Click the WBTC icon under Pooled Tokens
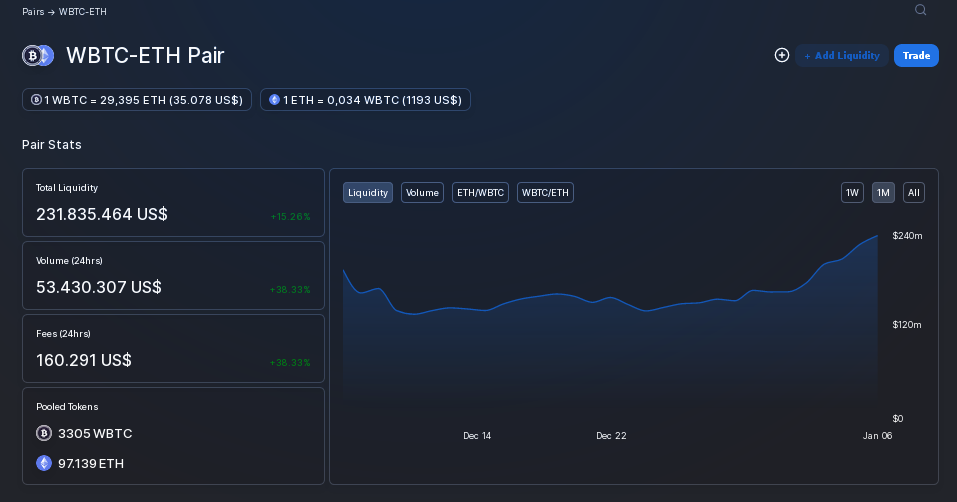The image size is (957, 502). pos(44,433)
